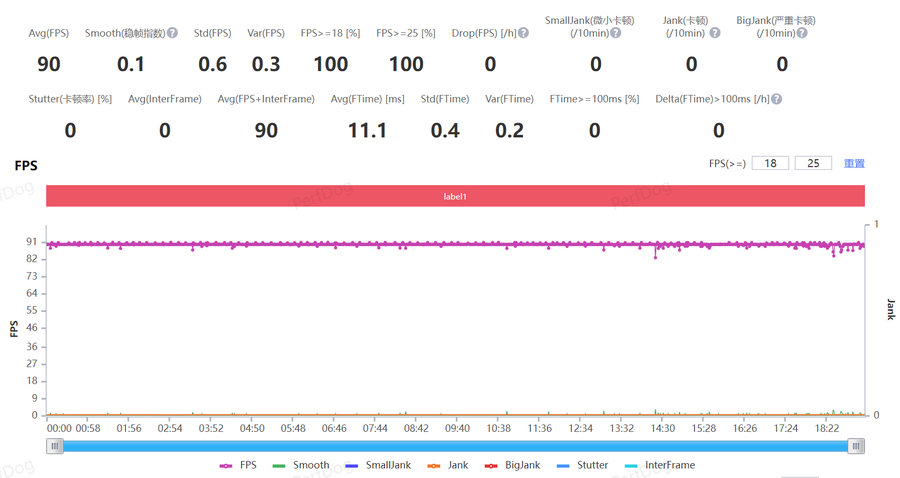The image size is (900, 478).
Task: Click help icon next to Smooth(稳帧指数)
Action: click(173, 33)
